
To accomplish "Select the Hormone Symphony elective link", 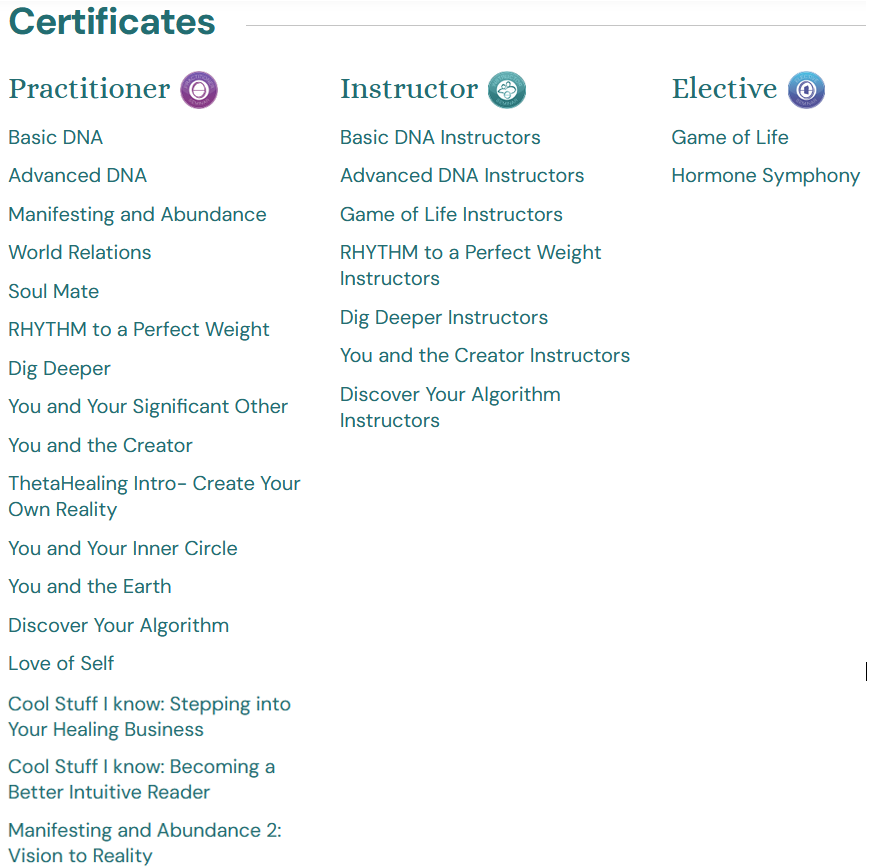I will (x=766, y=176).
